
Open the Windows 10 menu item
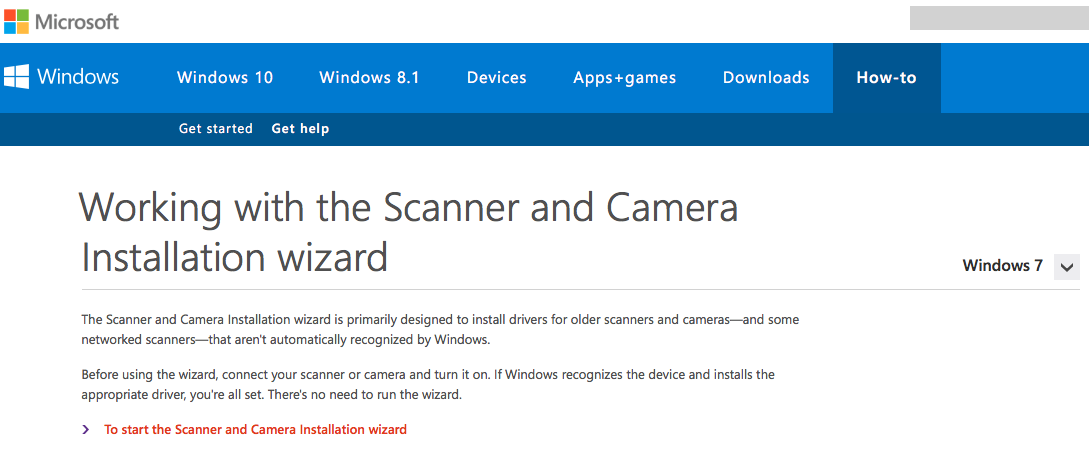point(224,78)
